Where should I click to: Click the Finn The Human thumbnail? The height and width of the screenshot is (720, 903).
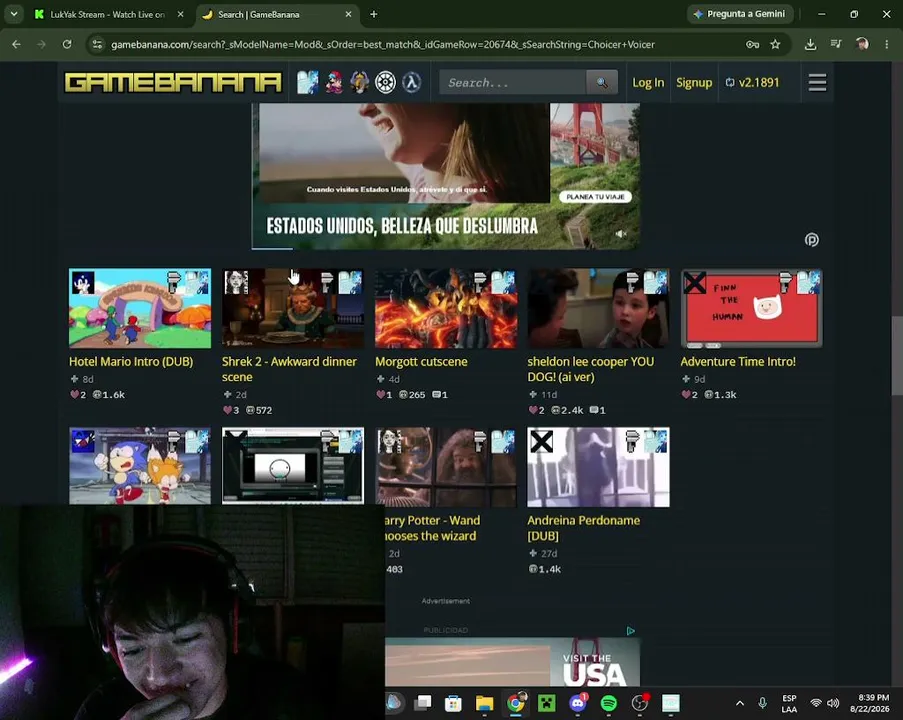coord(752,308)
